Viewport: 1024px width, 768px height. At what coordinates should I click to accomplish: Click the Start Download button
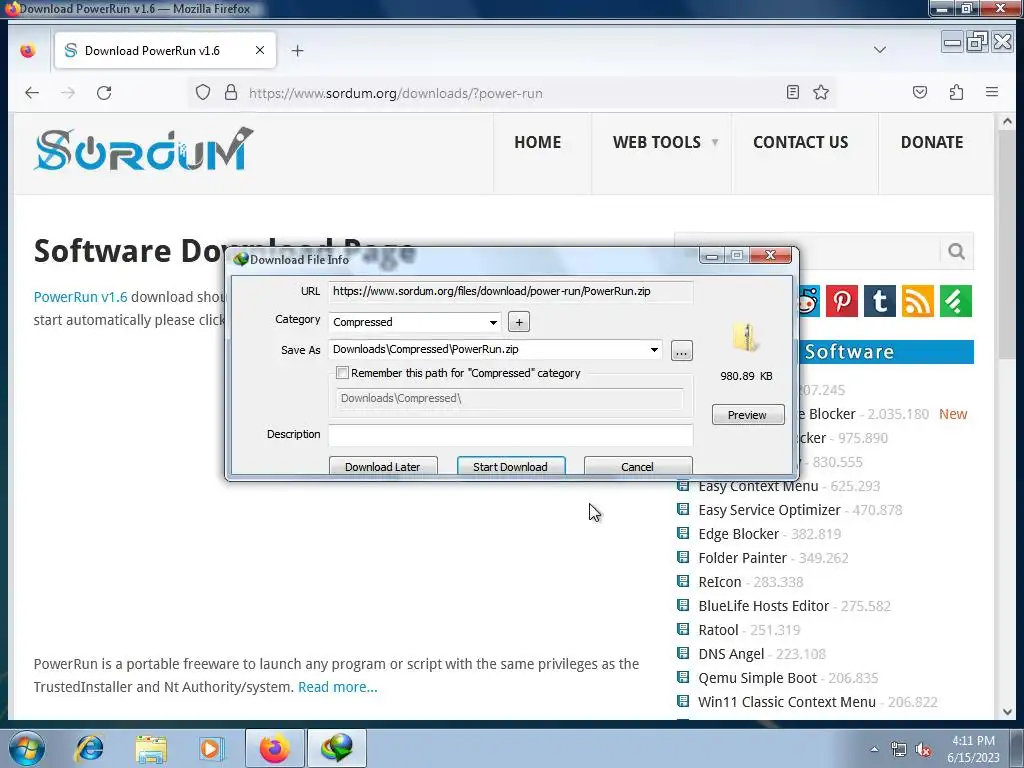coord(511,466)
